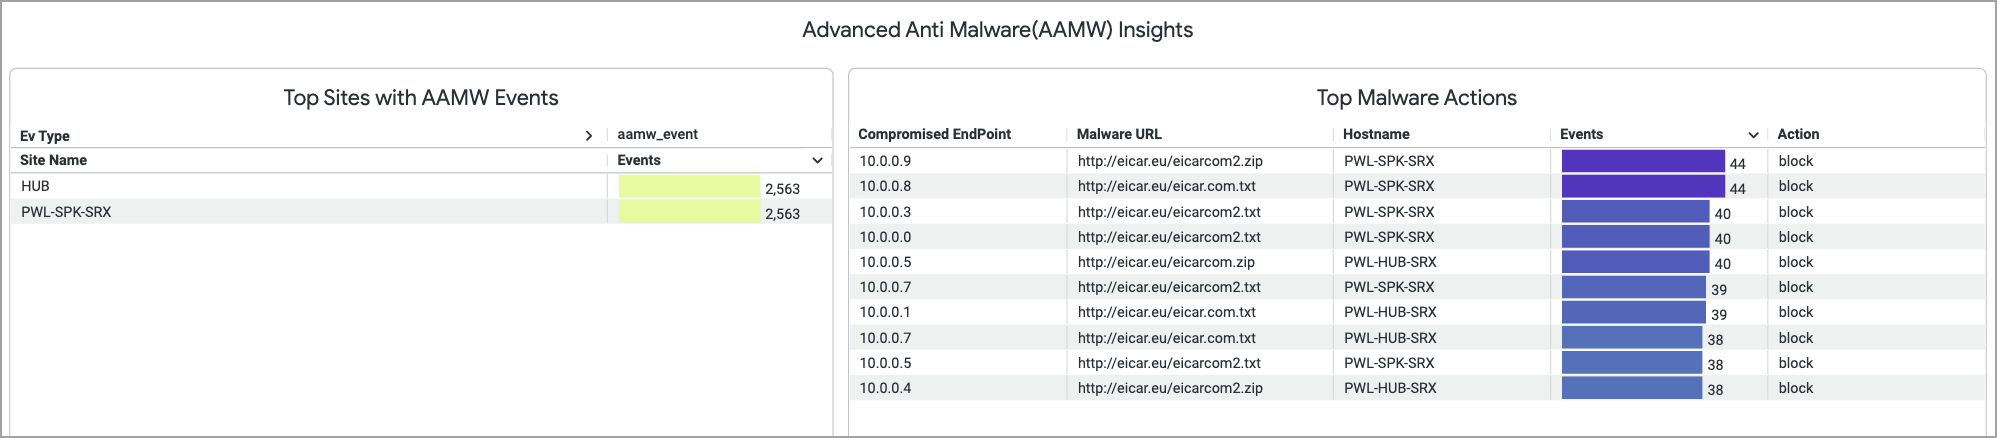Click the yellow events bar for PWL-SPK-SRX
Screen dimensions: 1997x438
689,212
